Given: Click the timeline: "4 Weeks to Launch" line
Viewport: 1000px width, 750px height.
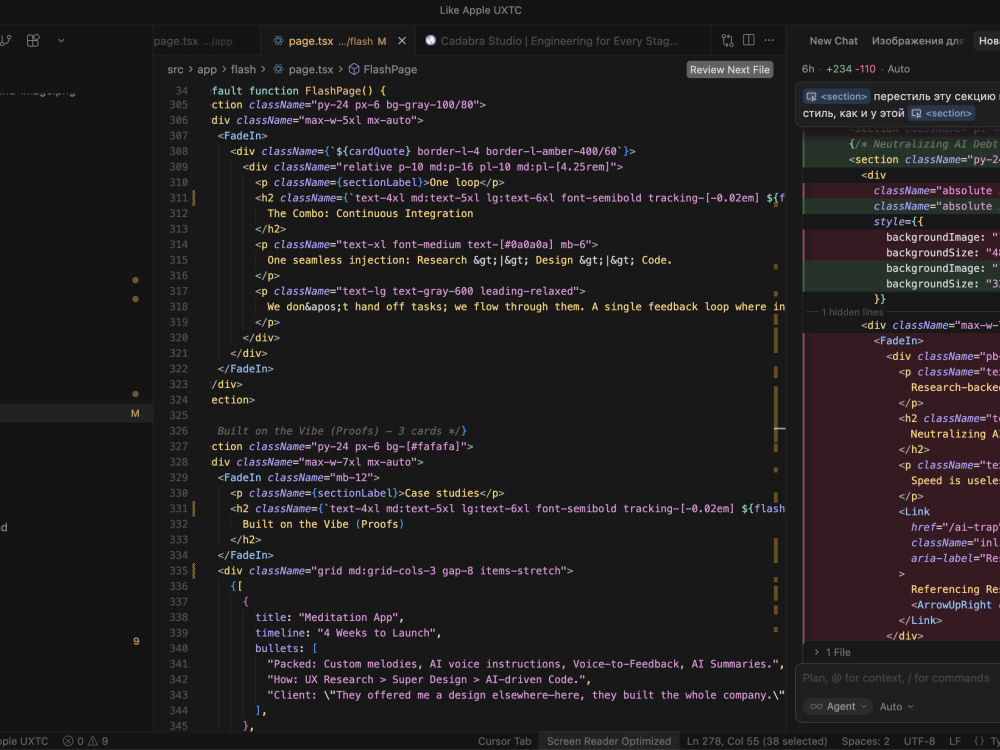Looking at the screenshot, I should pos(348,633).
